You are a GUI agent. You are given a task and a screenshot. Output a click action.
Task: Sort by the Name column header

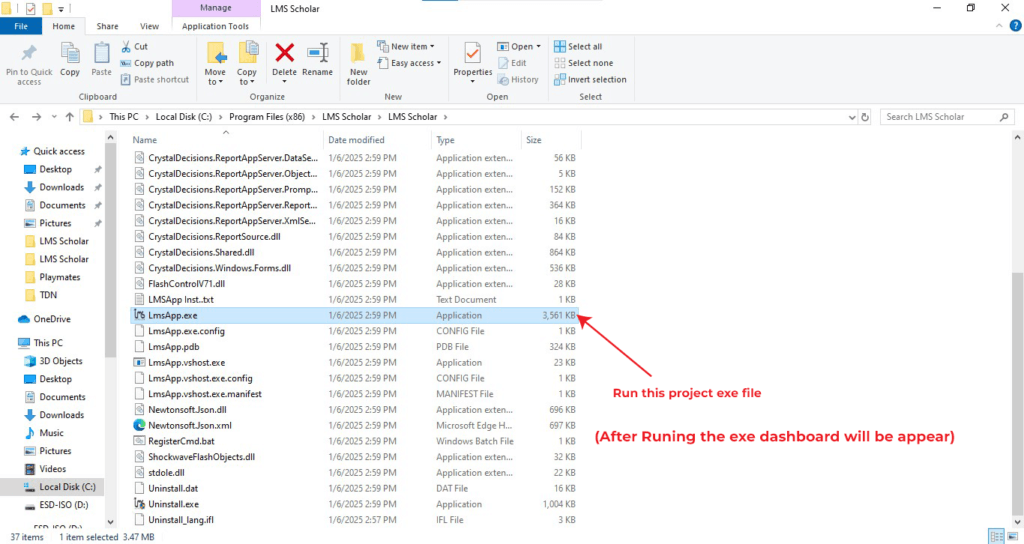(144, 140)
